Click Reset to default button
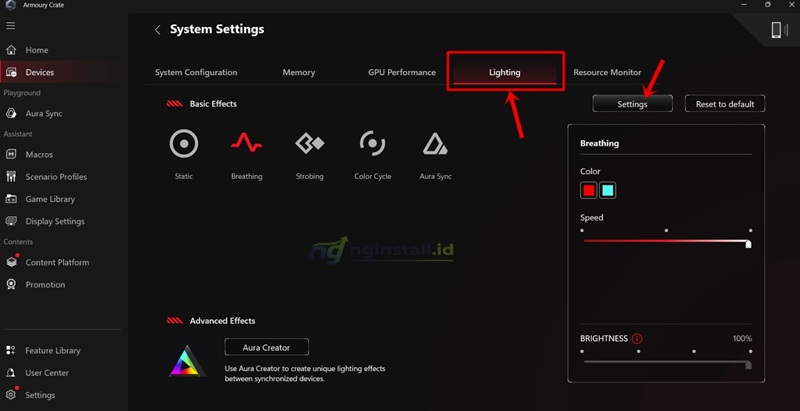 point(725,104)
